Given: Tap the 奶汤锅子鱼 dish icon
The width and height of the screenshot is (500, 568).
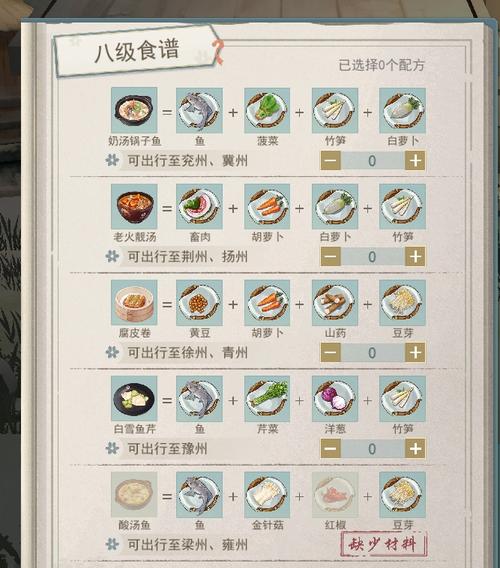Looking at the screenshot, I should (134, 110).
